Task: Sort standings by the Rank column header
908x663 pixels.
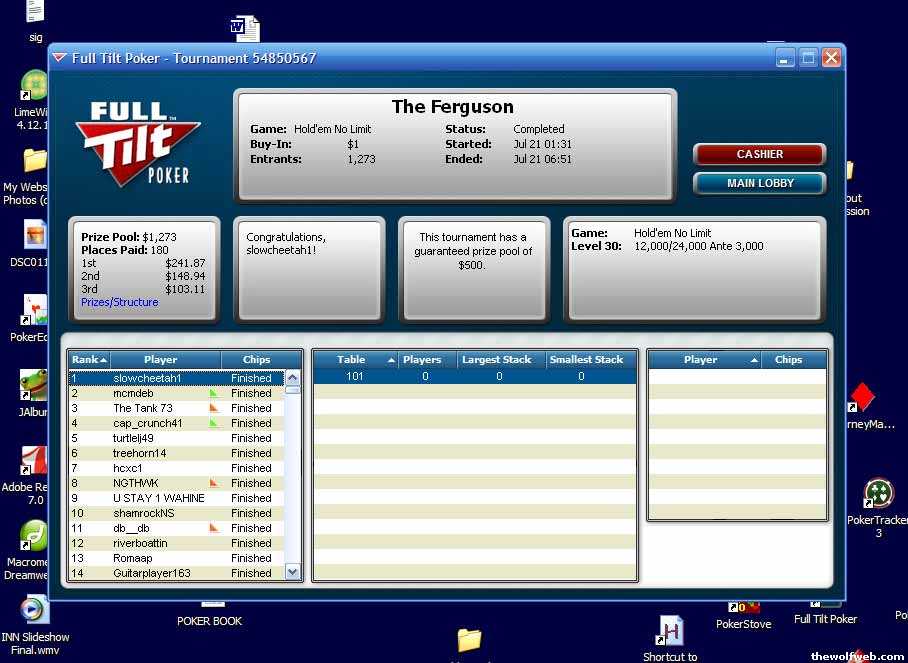Action: (x=89, y=360)
